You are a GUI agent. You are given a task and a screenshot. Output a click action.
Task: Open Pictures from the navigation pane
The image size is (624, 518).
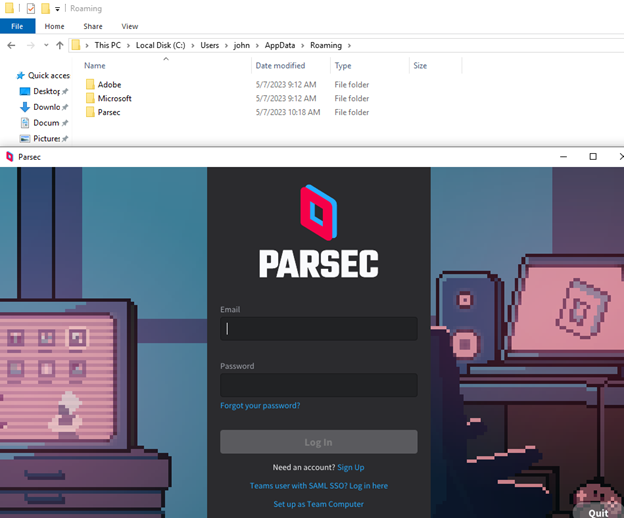point(46,139)
